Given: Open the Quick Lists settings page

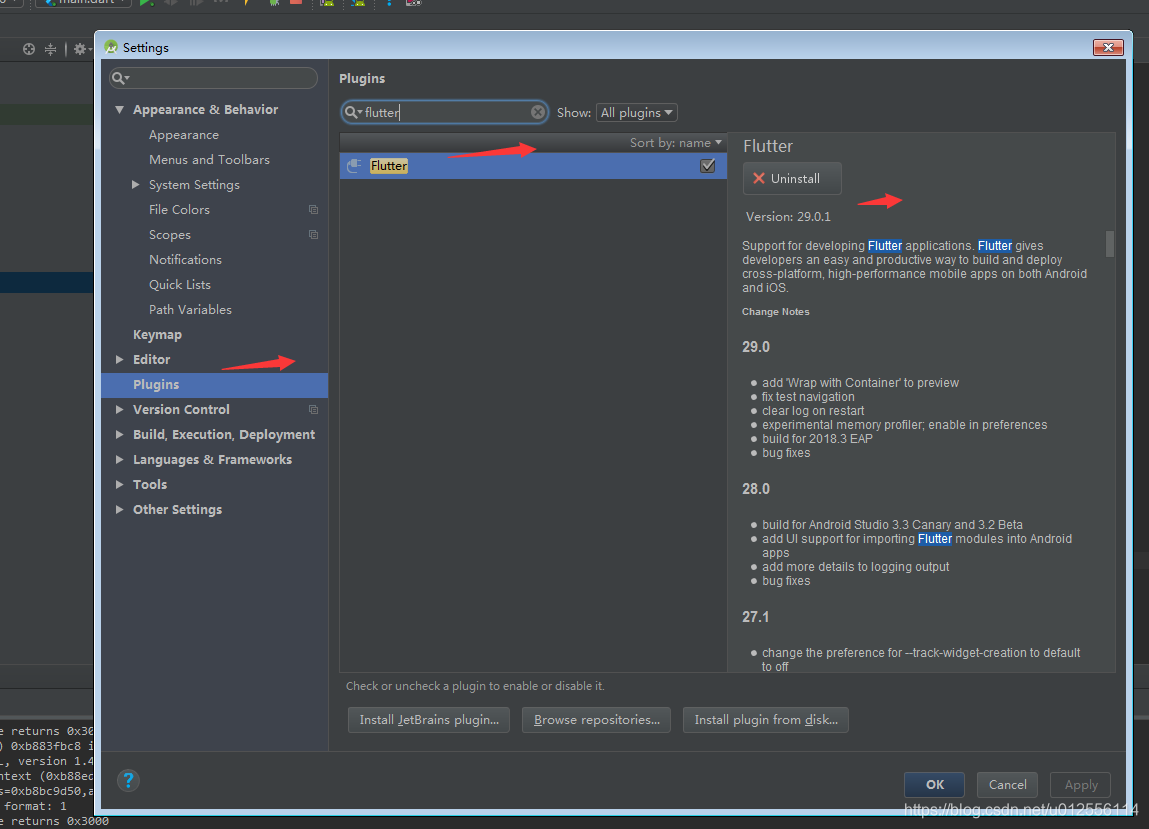Looking at the screenshot, I should [x=180, y=284].
